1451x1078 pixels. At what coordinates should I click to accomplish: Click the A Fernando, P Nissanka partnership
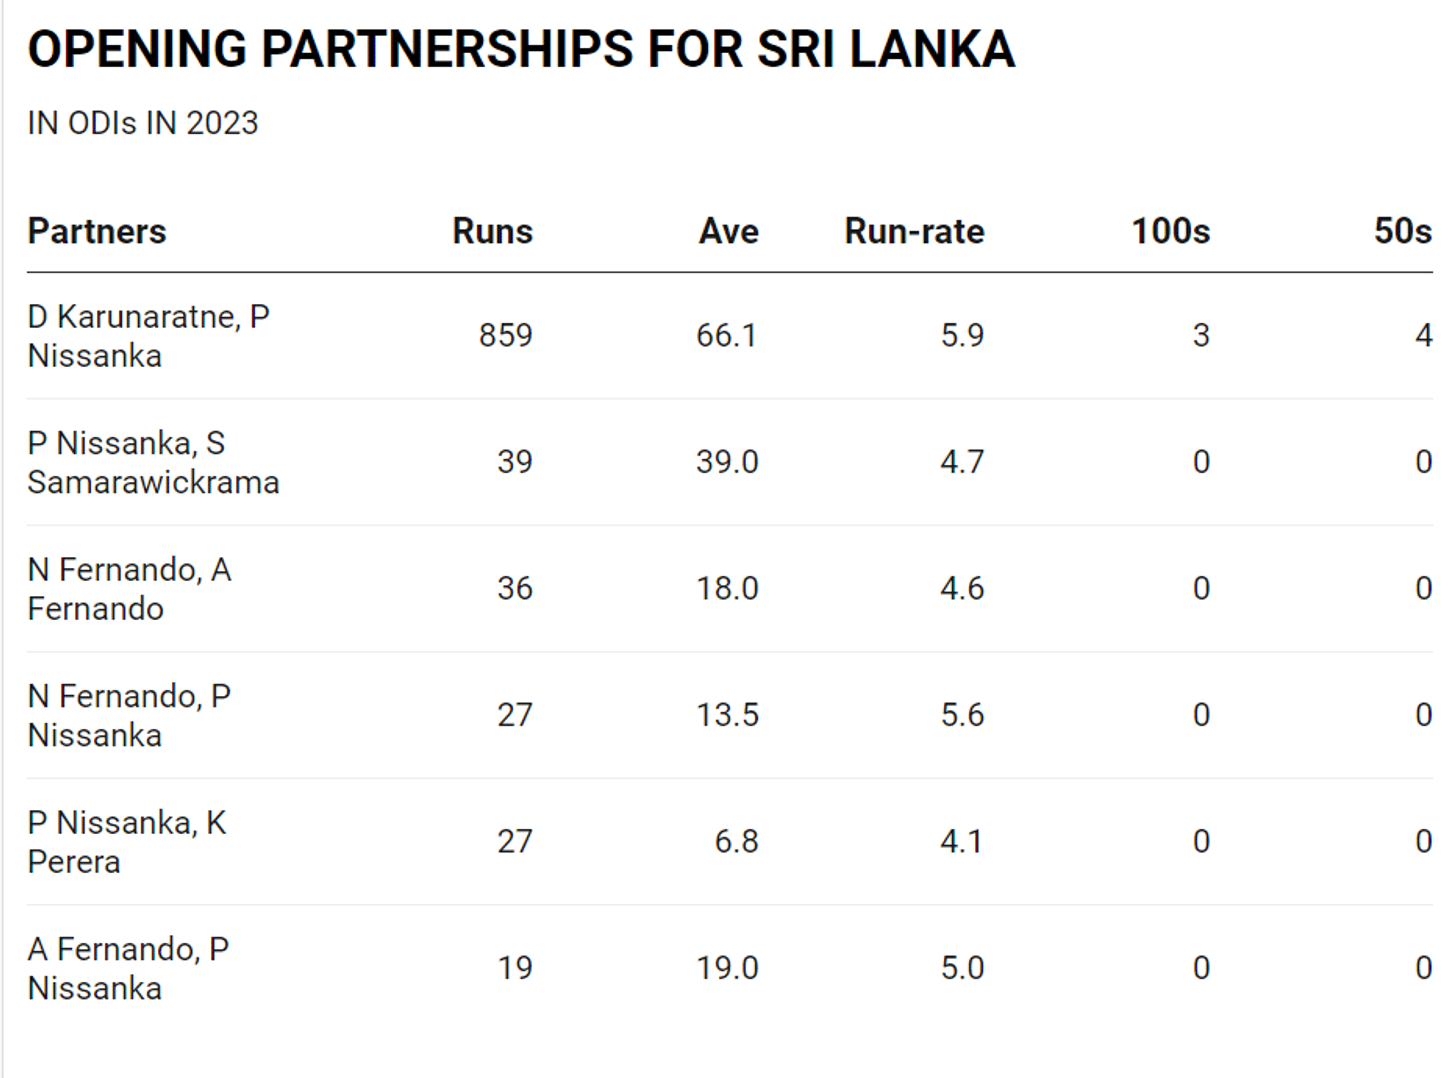(128, 968)
